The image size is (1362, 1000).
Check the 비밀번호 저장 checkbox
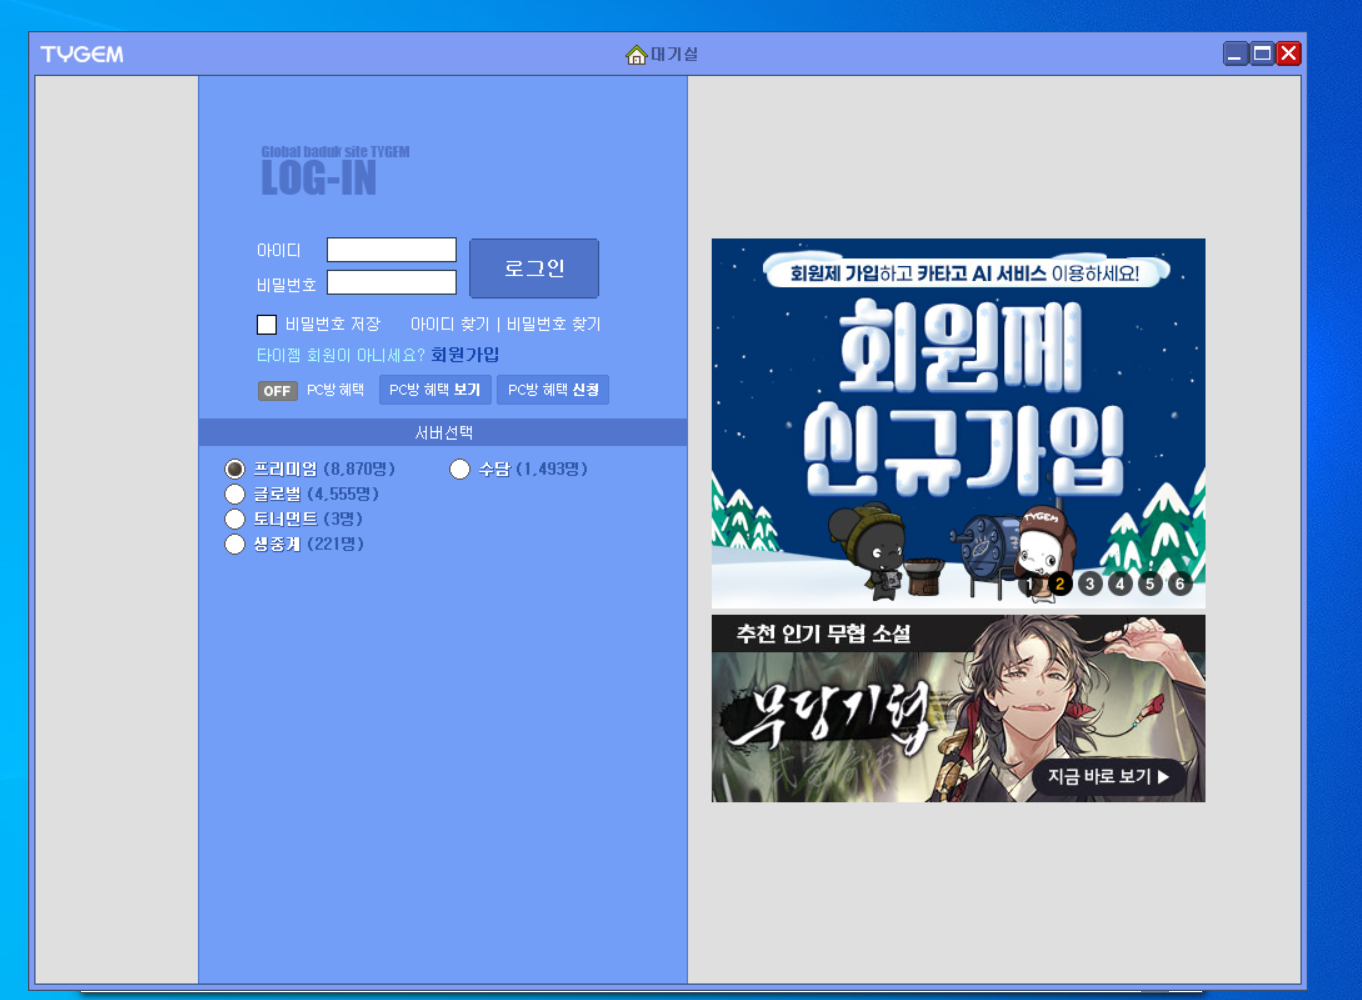point(267,325)
